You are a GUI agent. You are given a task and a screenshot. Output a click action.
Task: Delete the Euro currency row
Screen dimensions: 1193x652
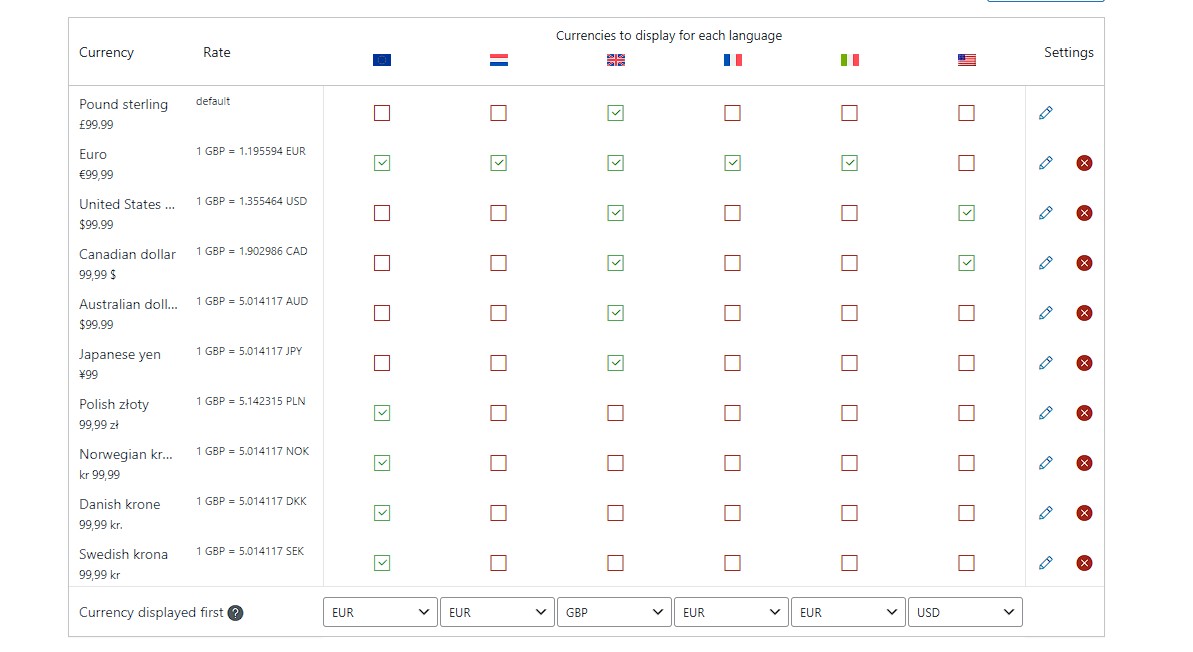click(1084, 163)
